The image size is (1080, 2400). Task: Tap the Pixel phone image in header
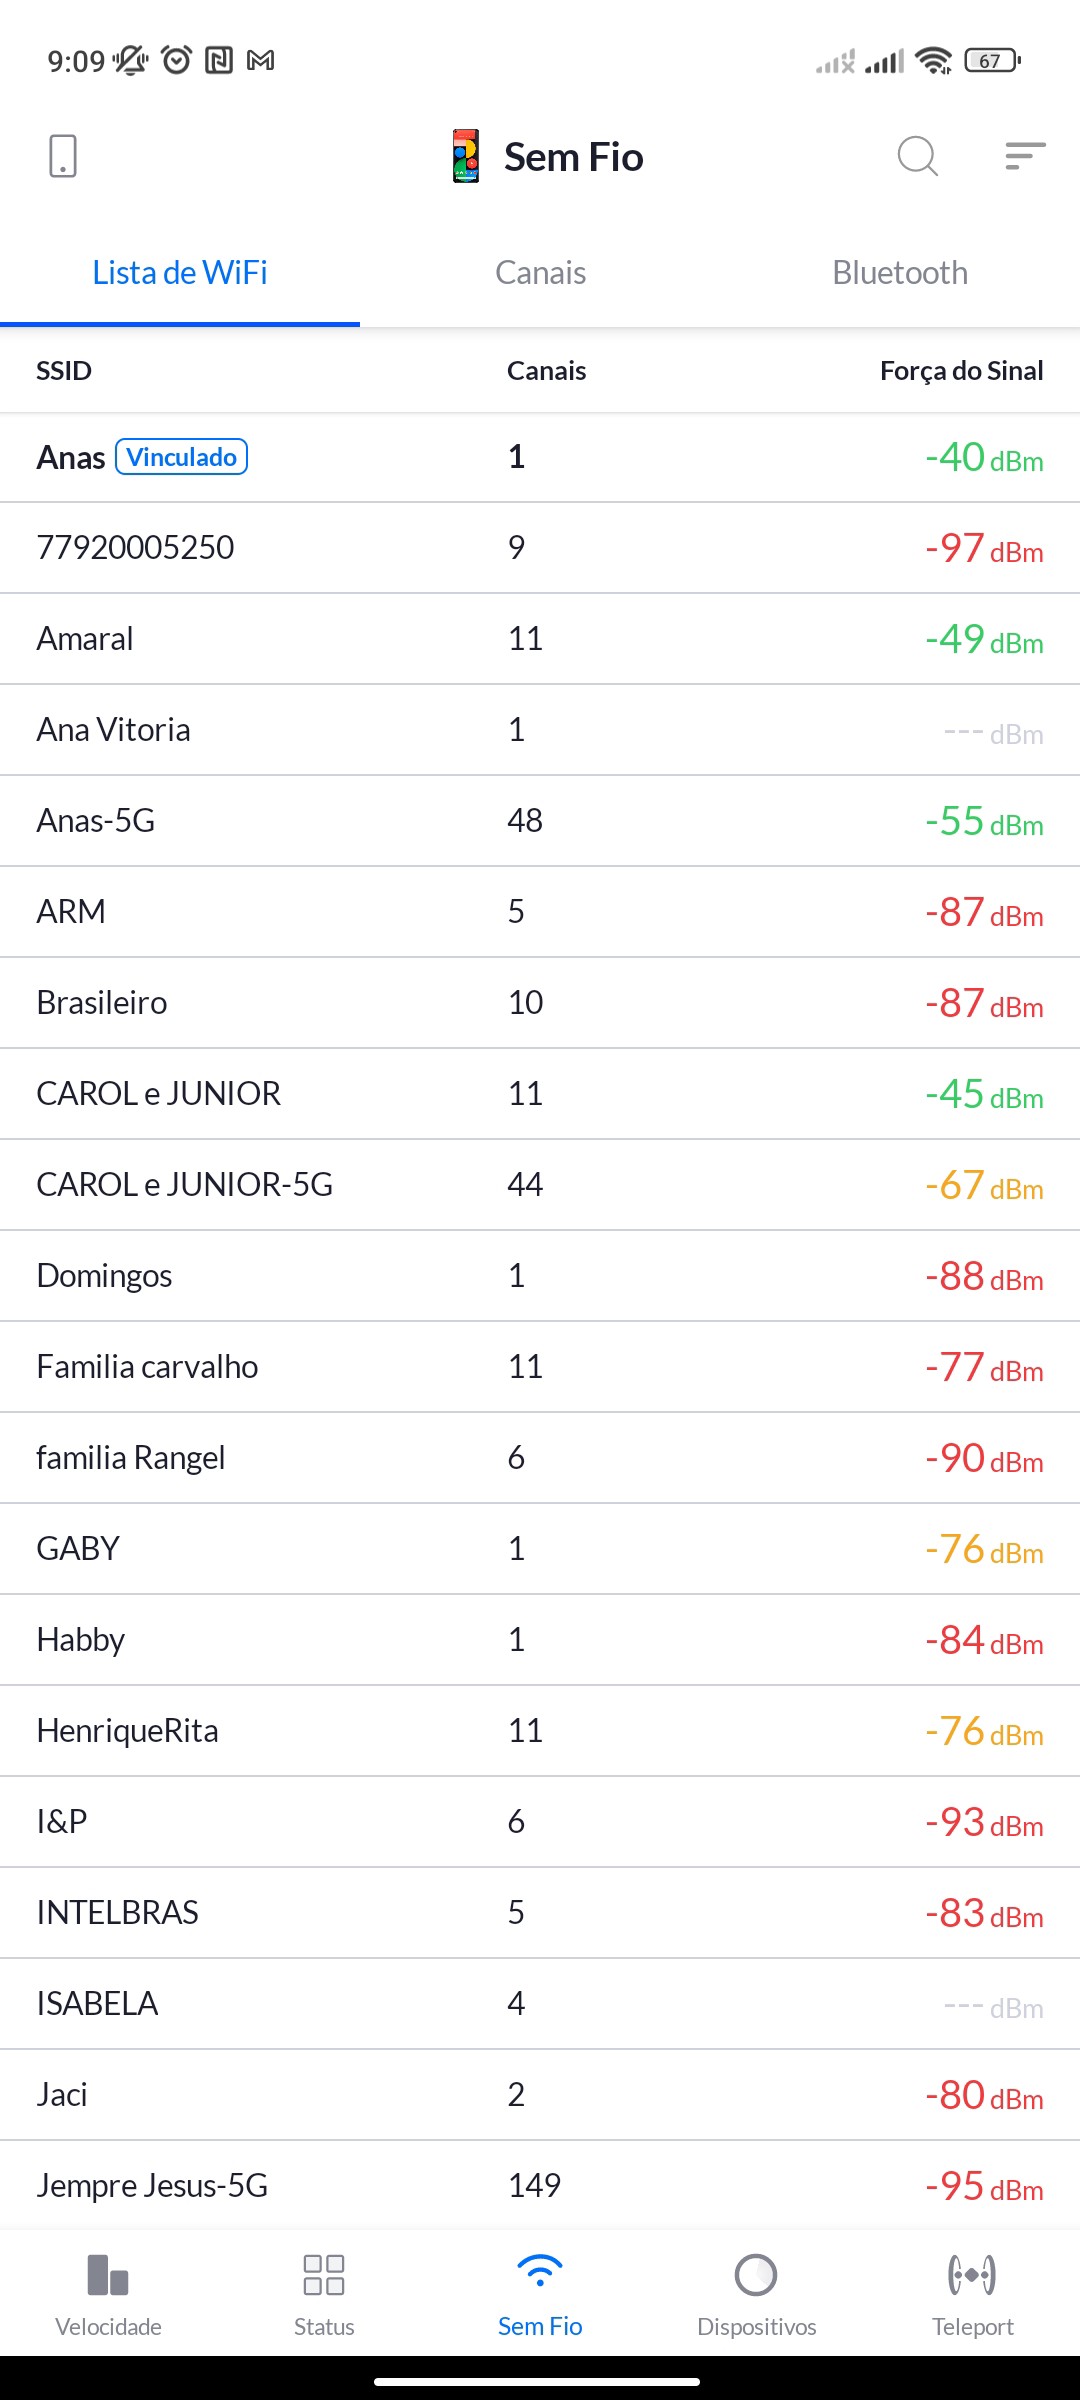(x=466, y=156)
